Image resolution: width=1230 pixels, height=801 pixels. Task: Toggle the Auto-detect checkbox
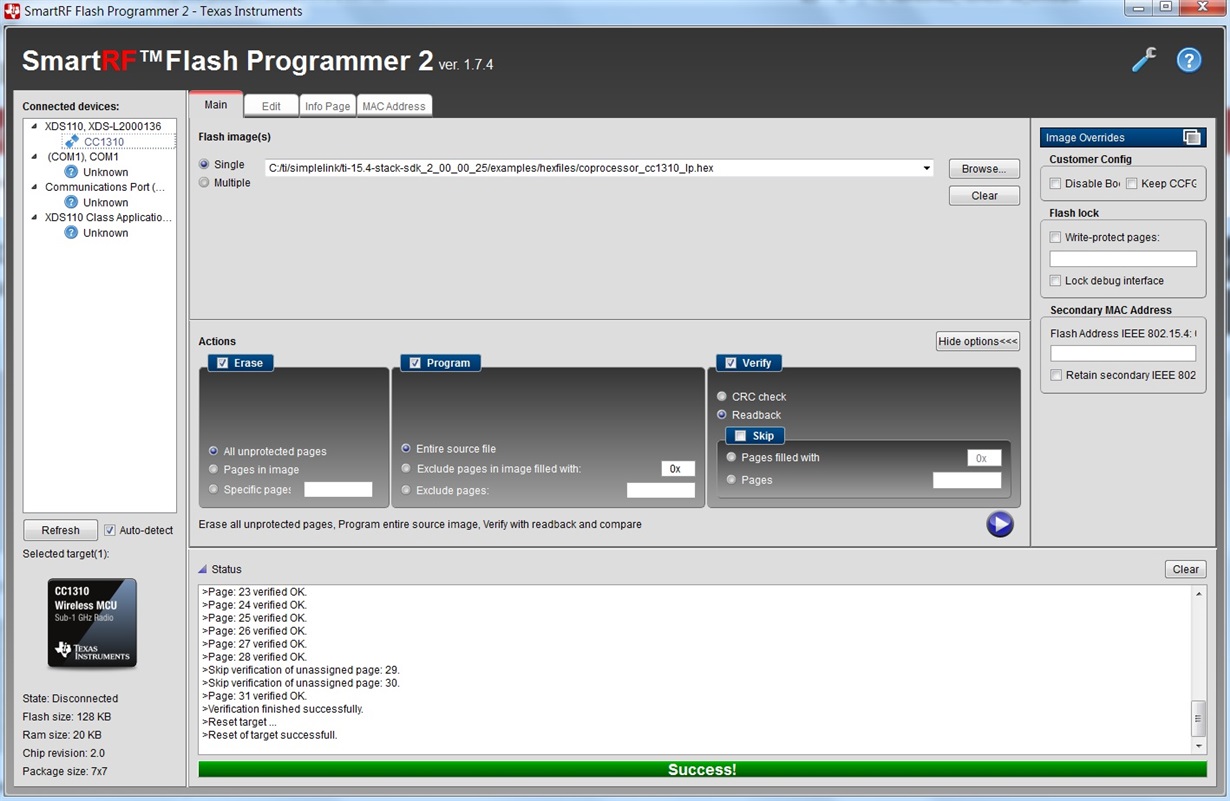click(x=110, y=530)
